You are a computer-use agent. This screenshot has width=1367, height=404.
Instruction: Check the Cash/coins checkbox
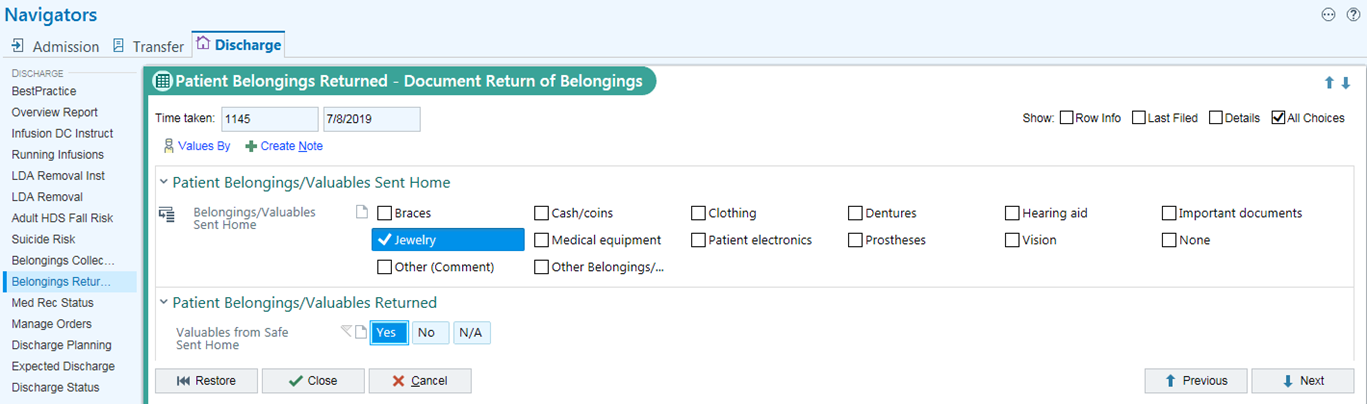pyautogui.click(x=542, y=213)
